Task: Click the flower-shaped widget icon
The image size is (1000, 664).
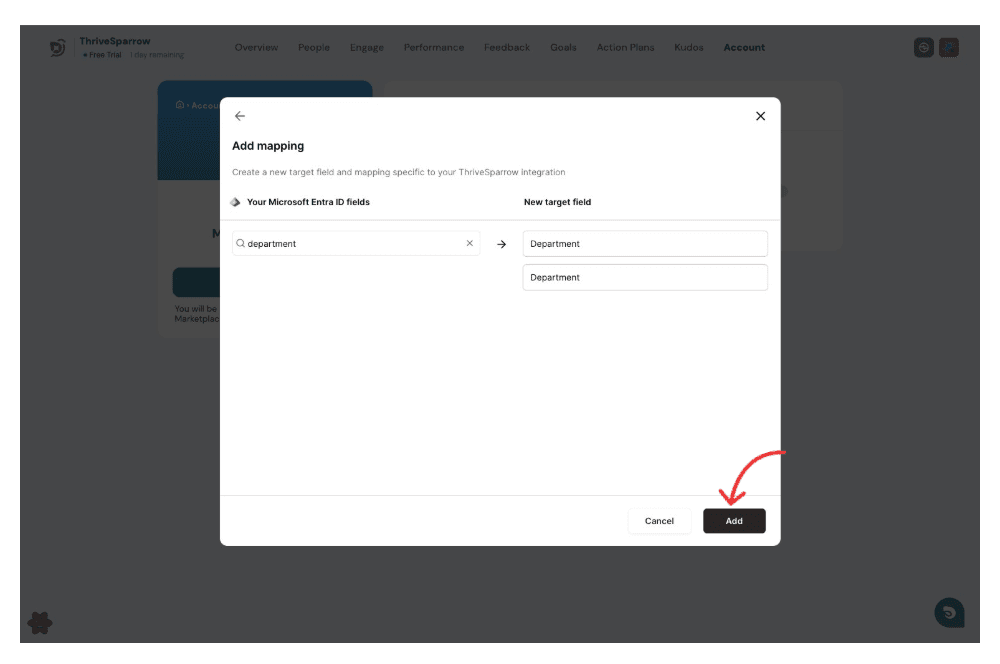Action: coord(40,623)
